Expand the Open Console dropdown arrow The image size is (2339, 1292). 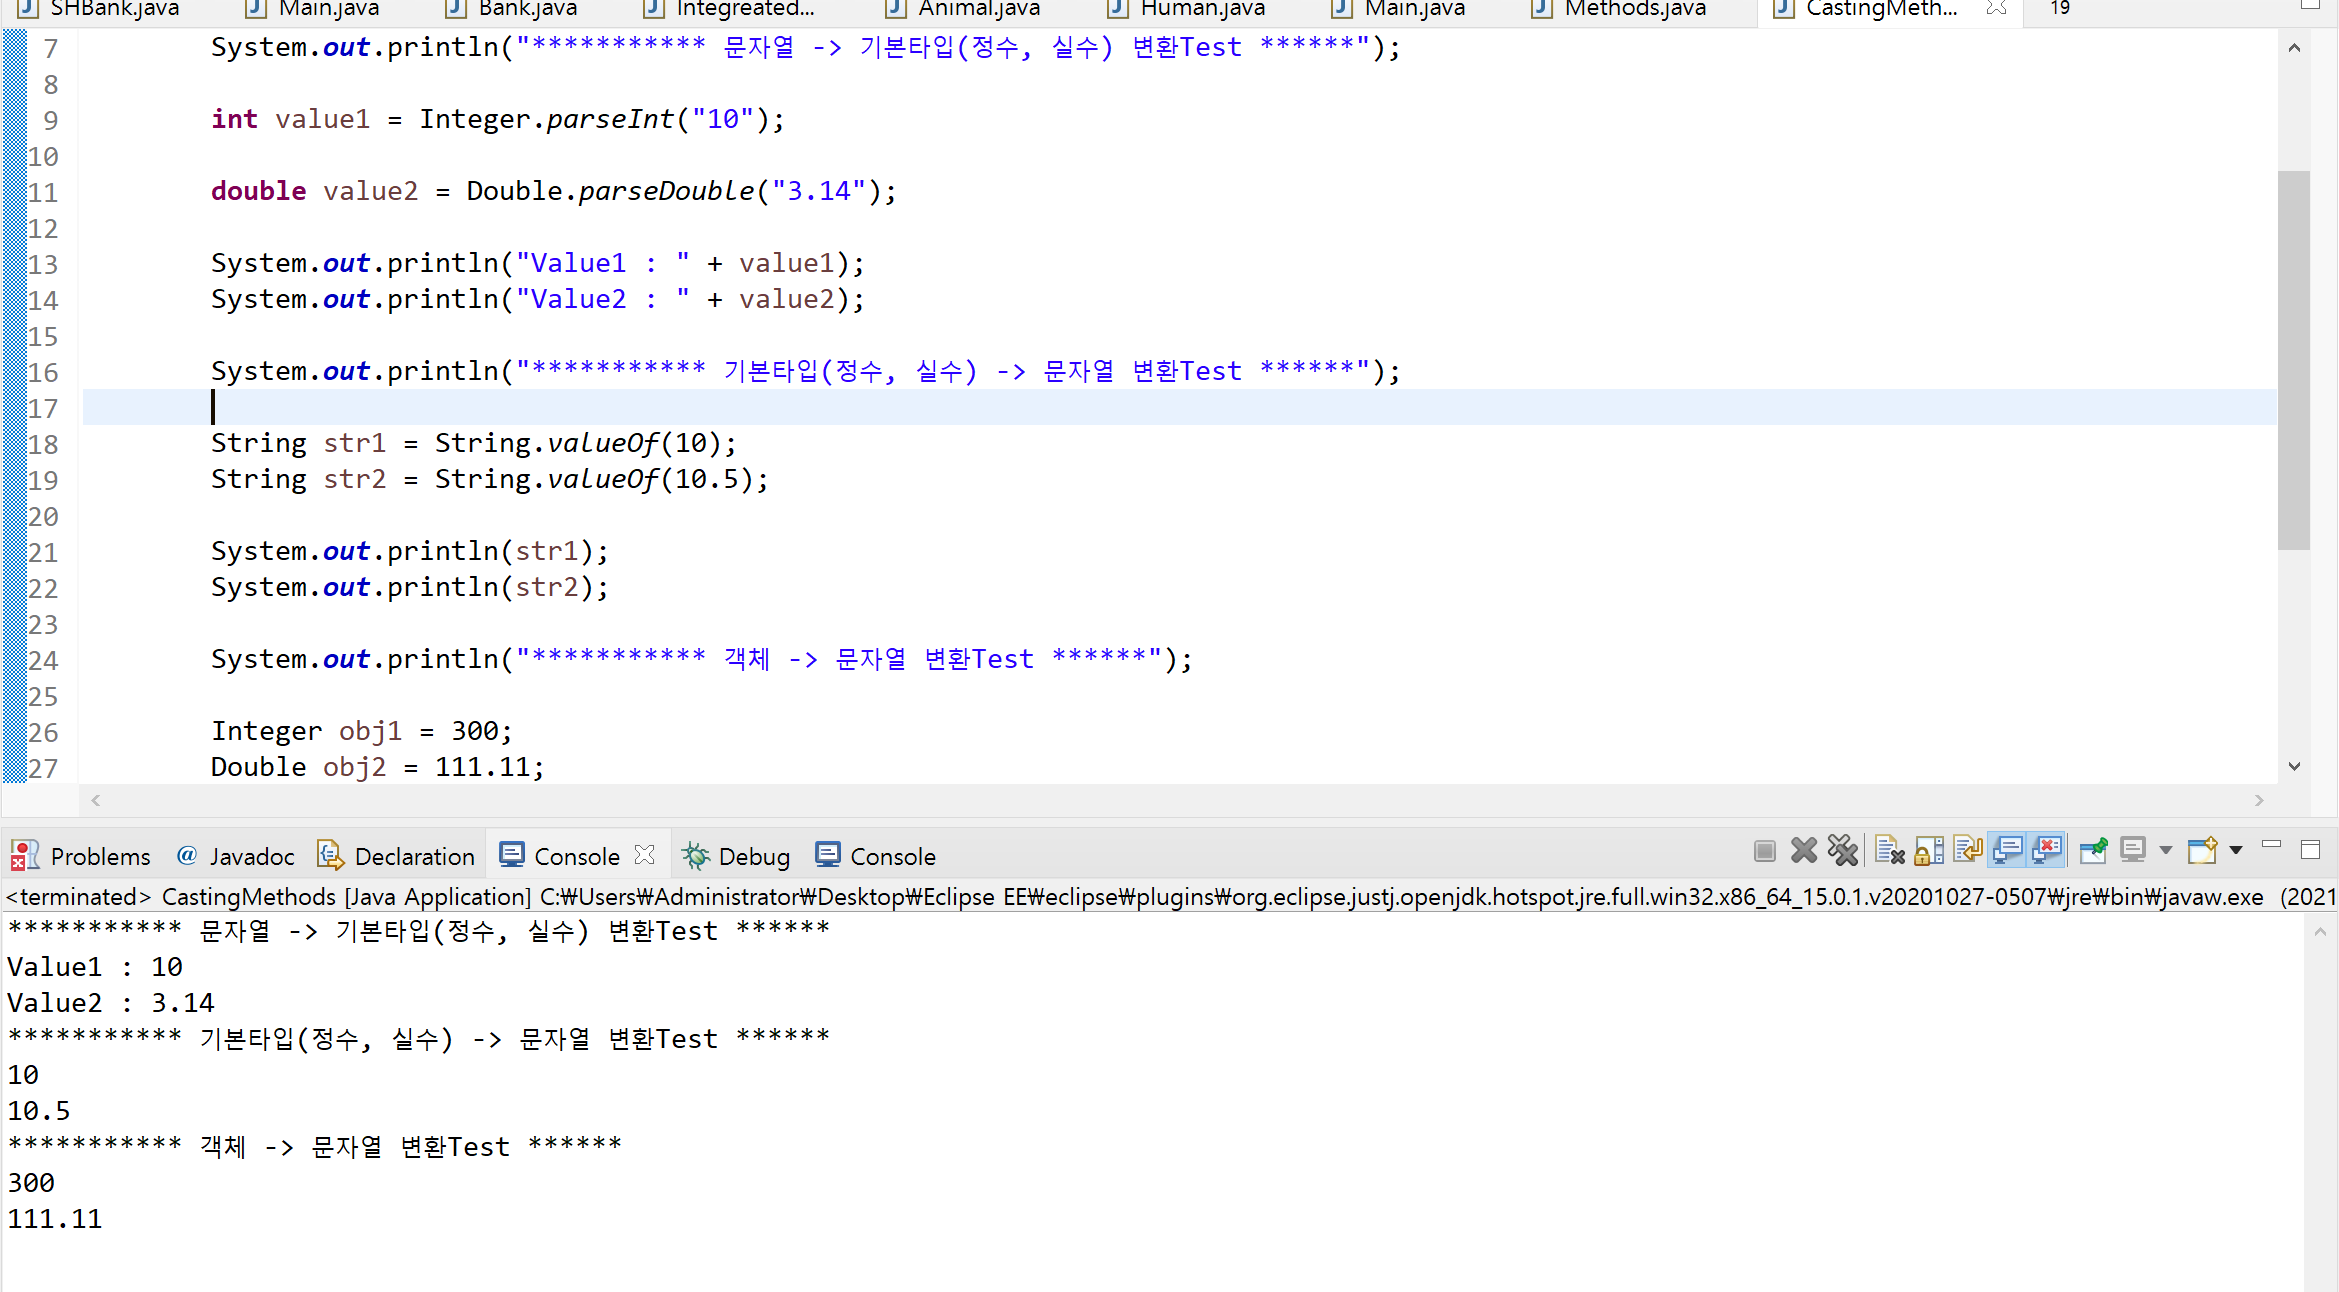[2236, 851]
